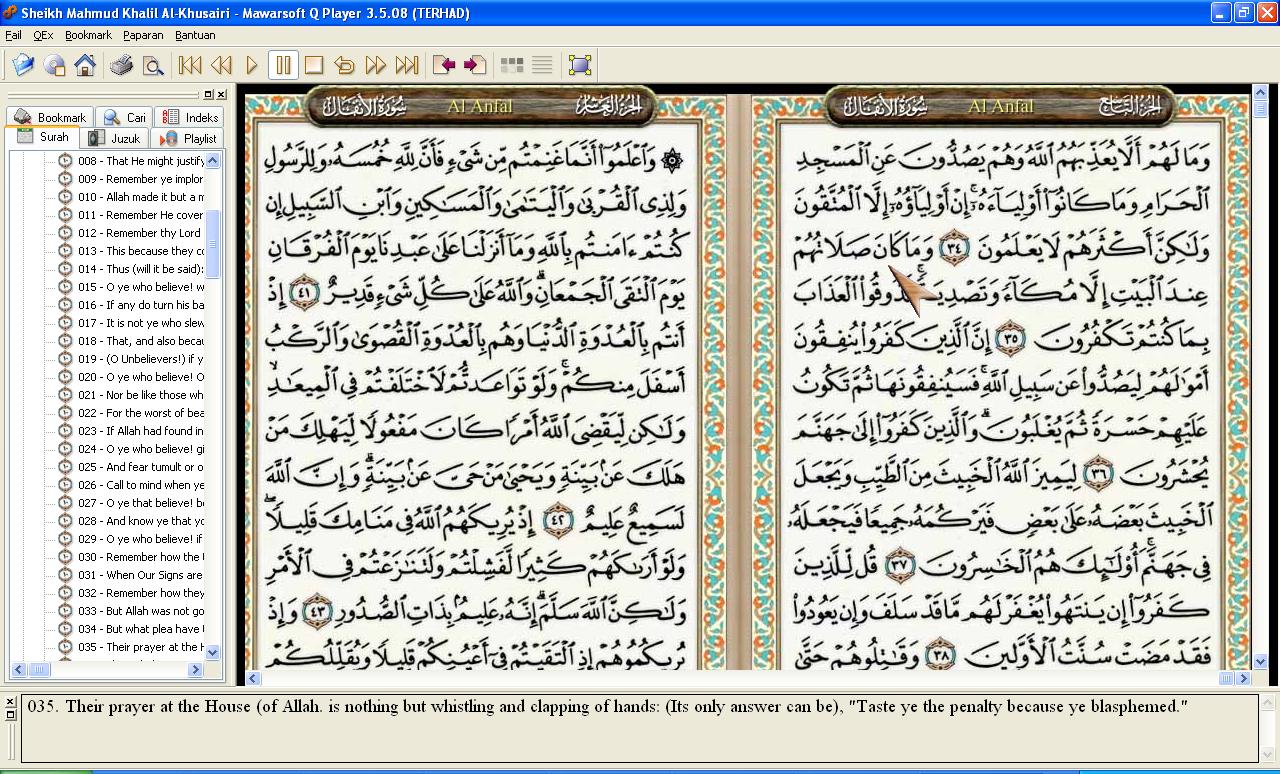Click the surah list scroll-right arrow

pyautogui.click(x=197, y=669)
